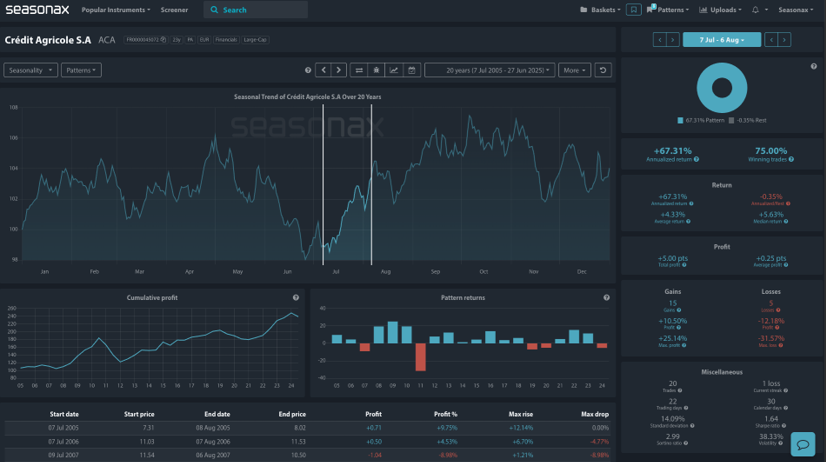Open the Seasonax account dropdown
This screenshot has height=462, width=827.
pyautogui.click(x=796, y=9)
